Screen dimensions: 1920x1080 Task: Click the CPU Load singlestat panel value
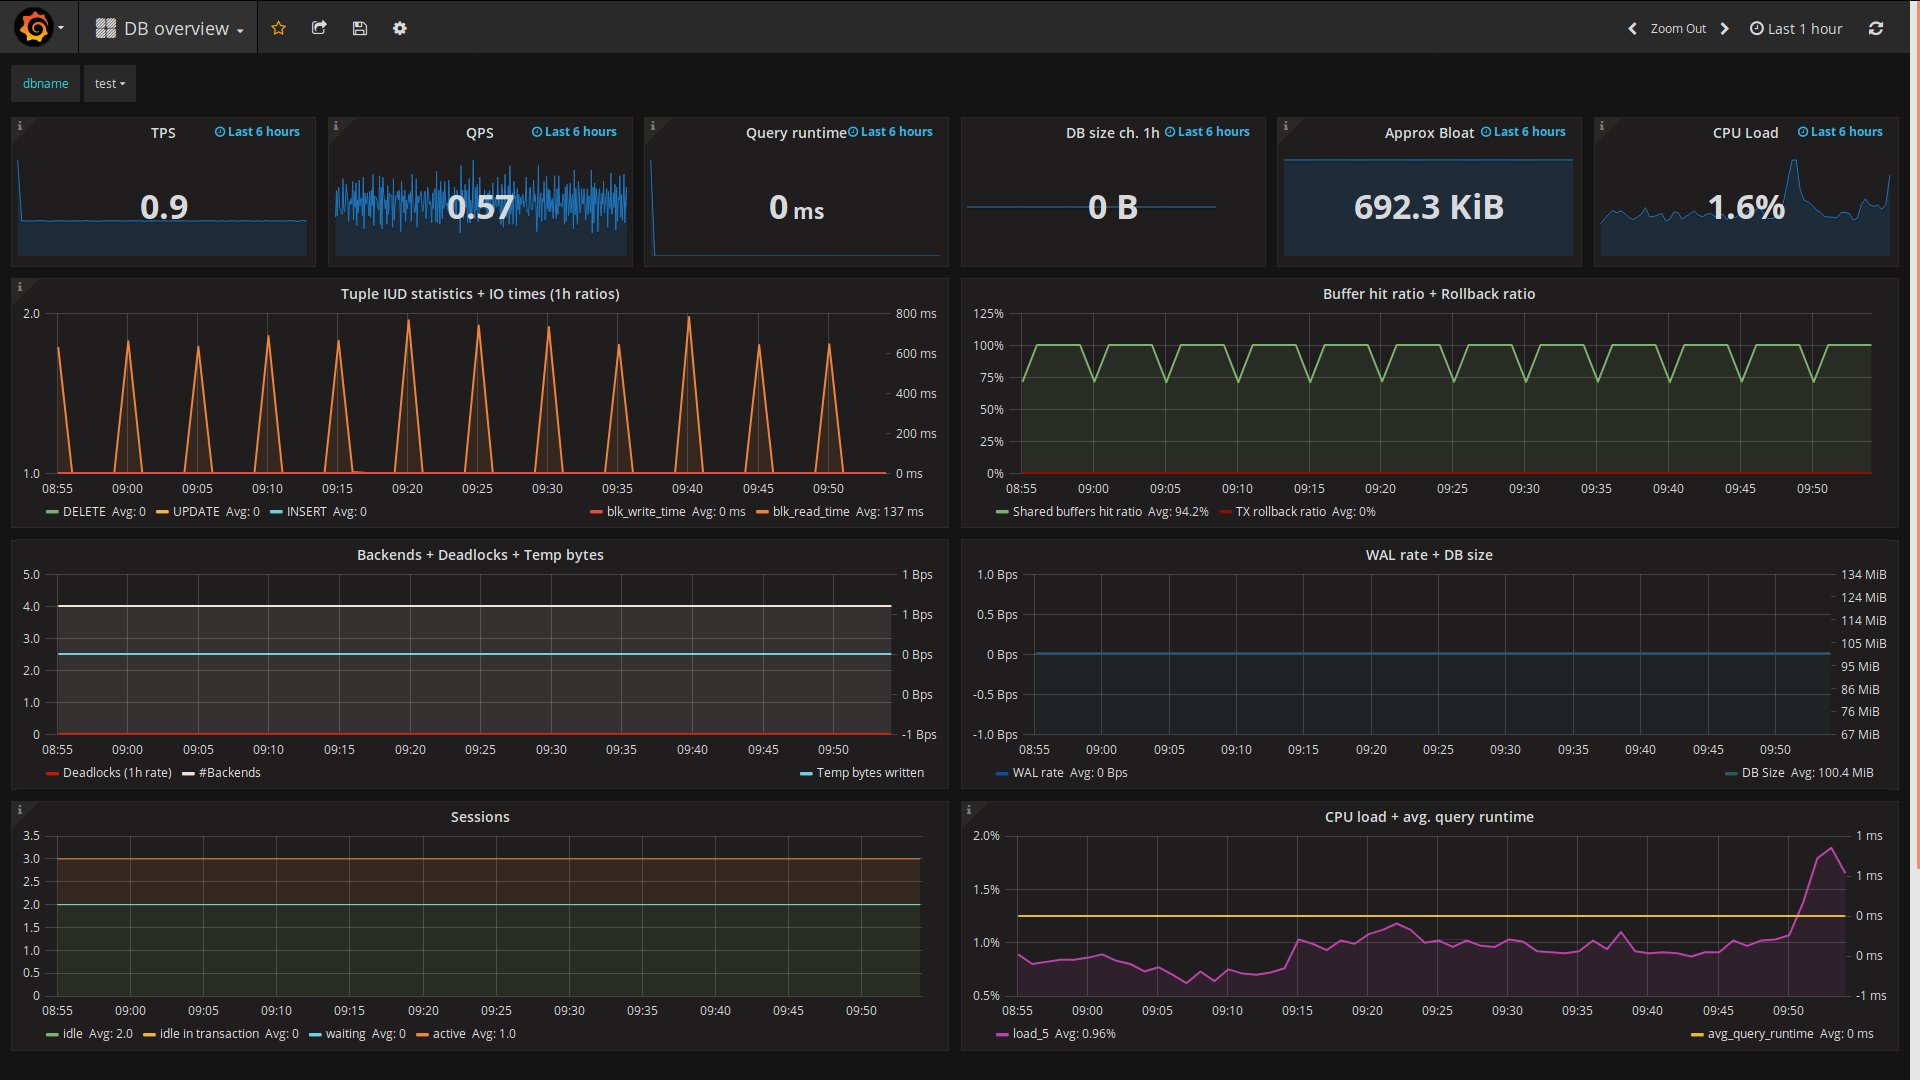click(x=1746, y=207)
